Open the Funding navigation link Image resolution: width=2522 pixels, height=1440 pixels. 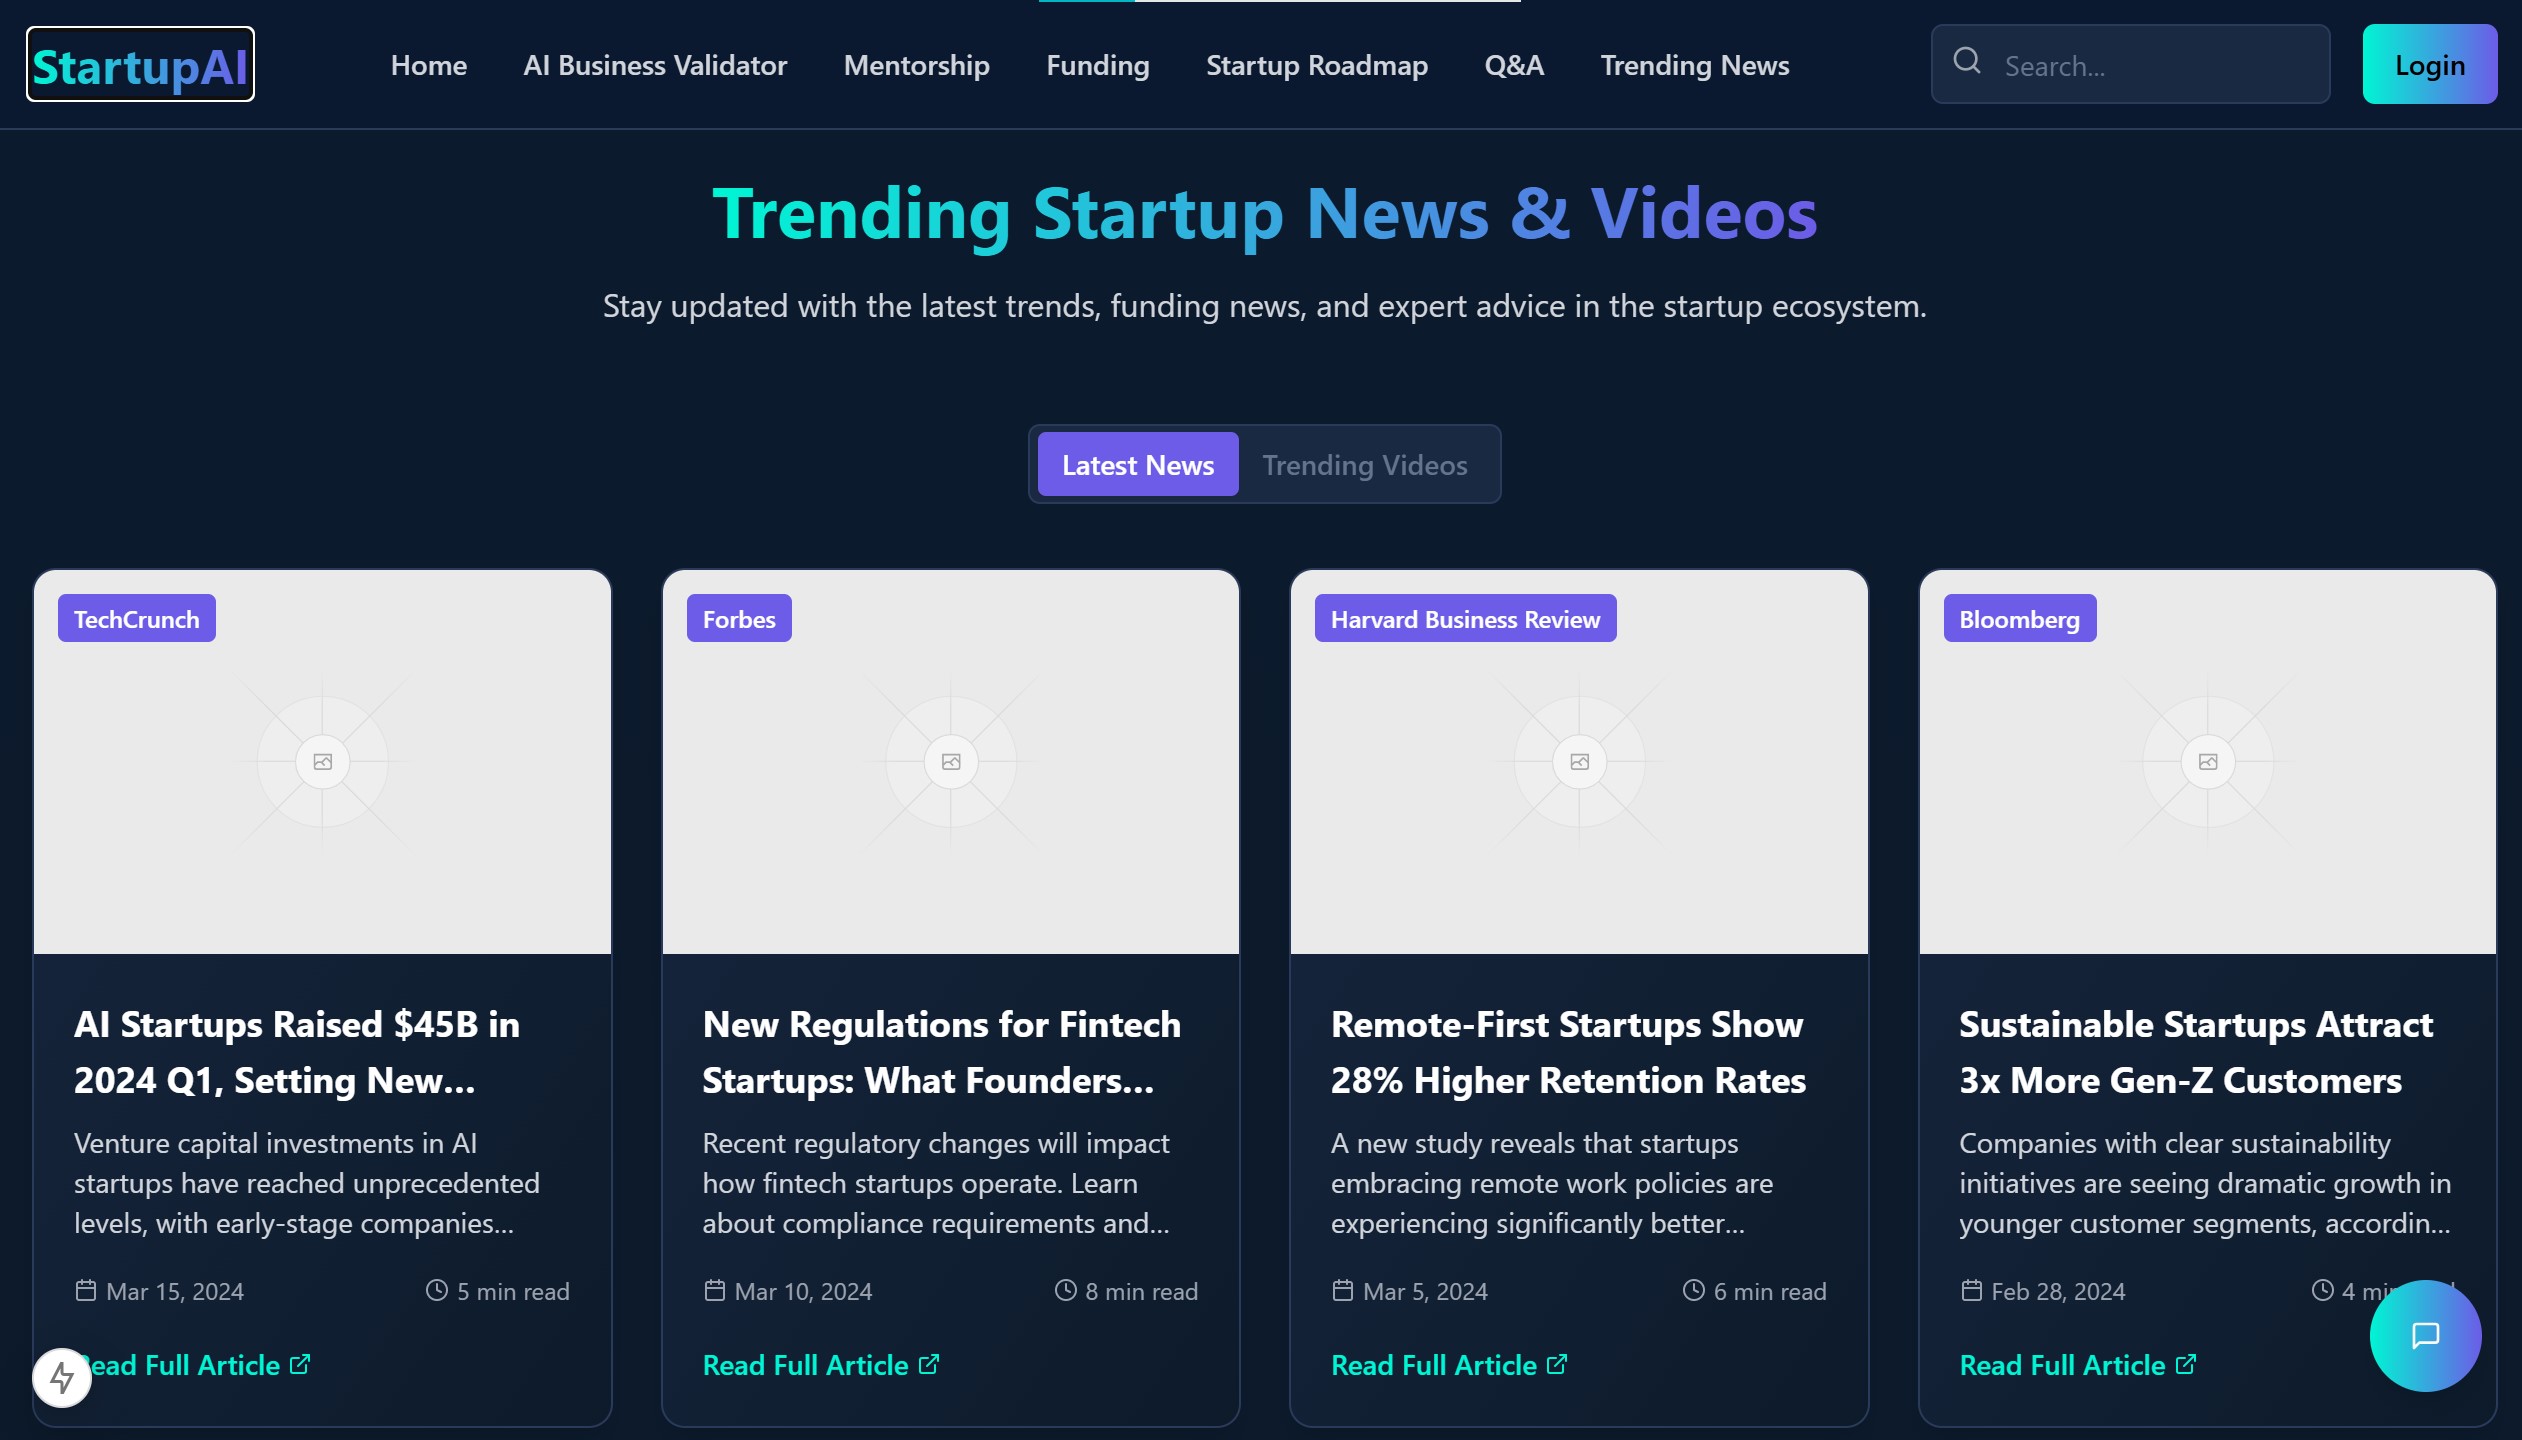pos(1097,66)
